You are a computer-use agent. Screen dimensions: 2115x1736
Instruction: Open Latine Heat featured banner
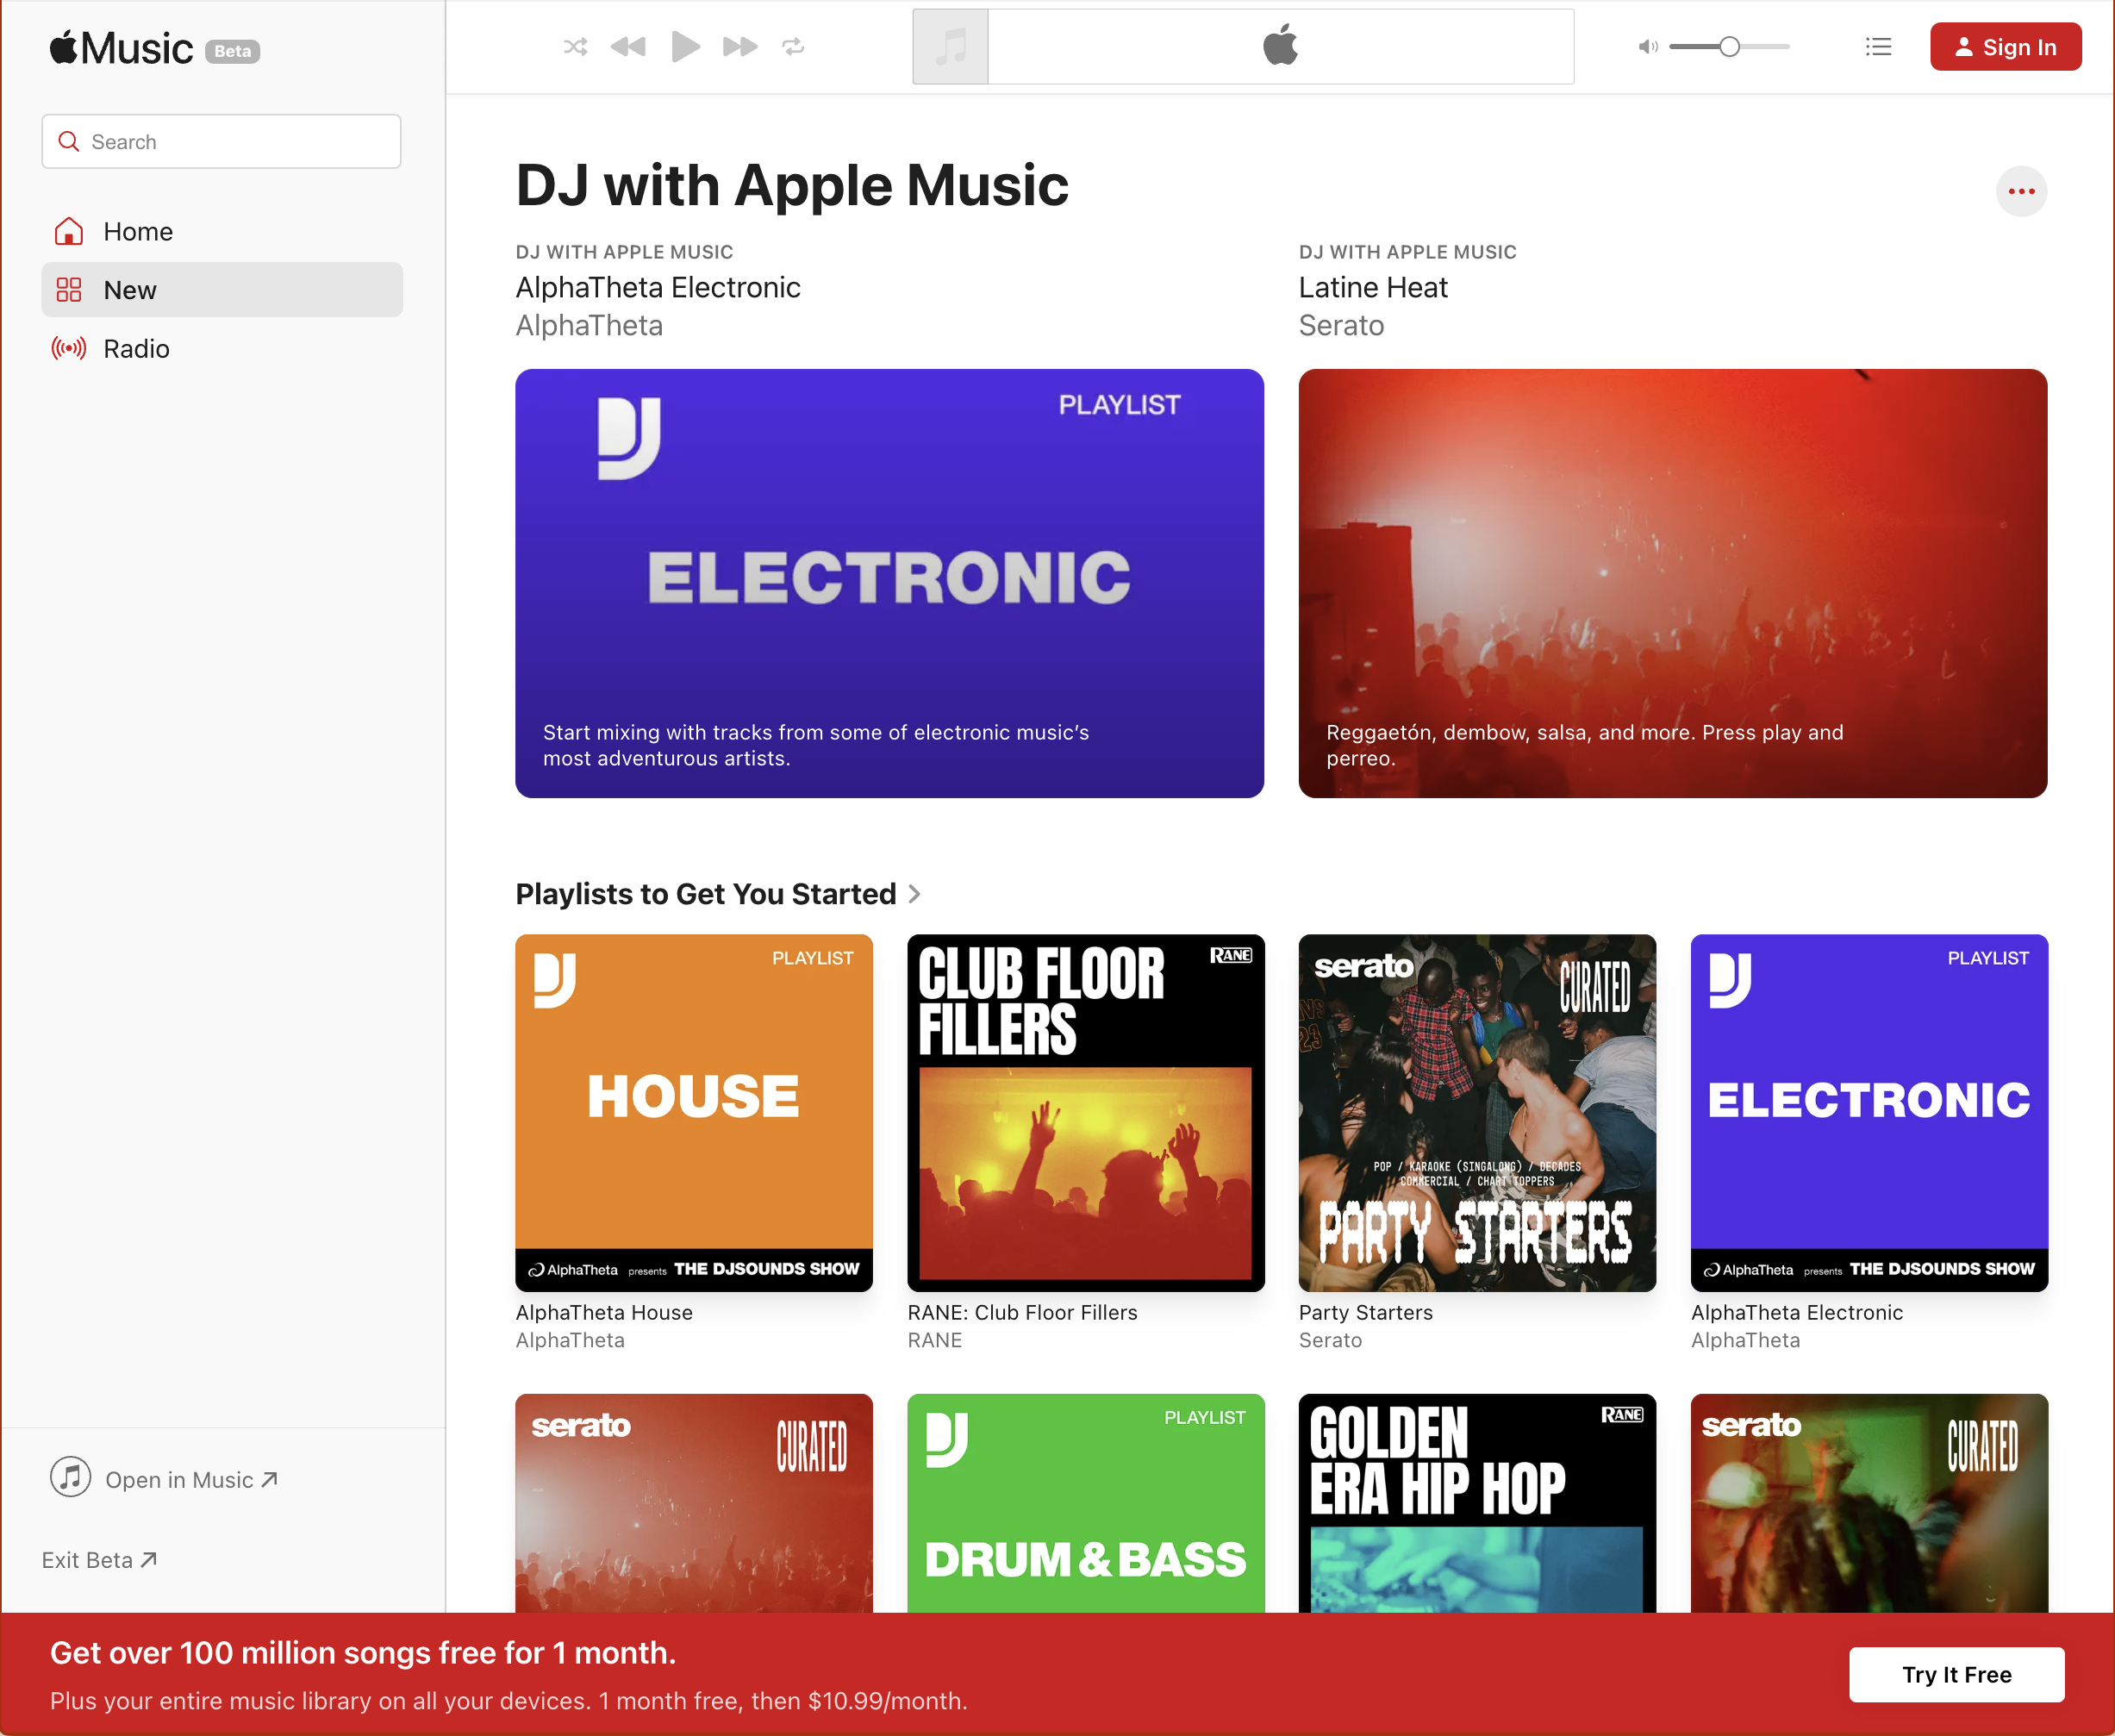point(1672,583)
